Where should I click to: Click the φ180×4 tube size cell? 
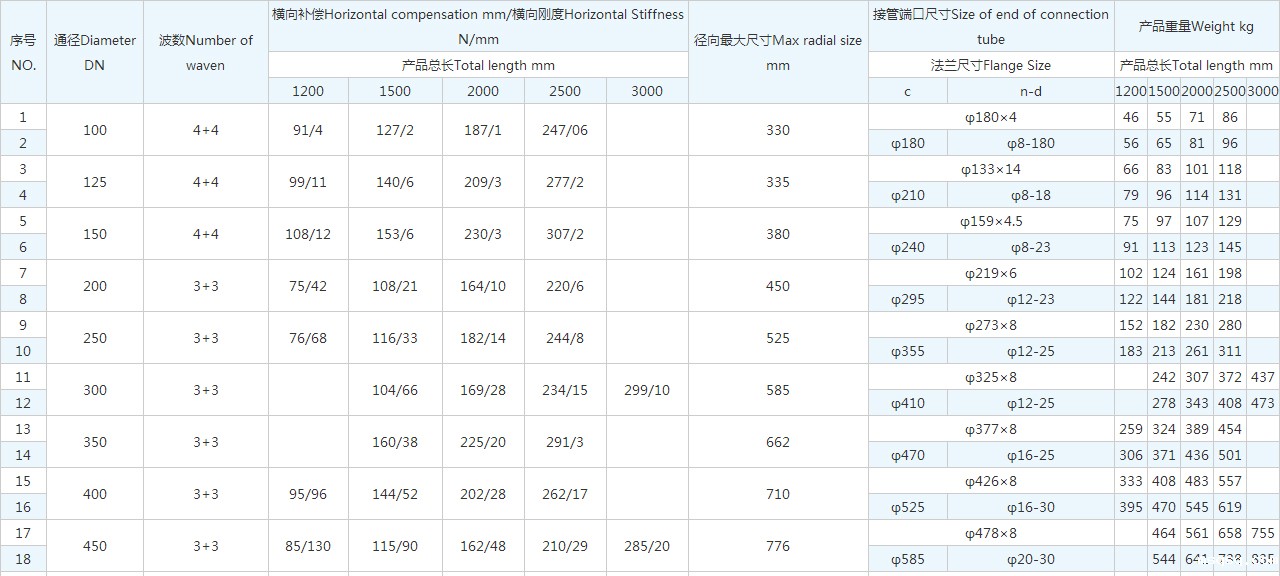click(x=990, y=117)
